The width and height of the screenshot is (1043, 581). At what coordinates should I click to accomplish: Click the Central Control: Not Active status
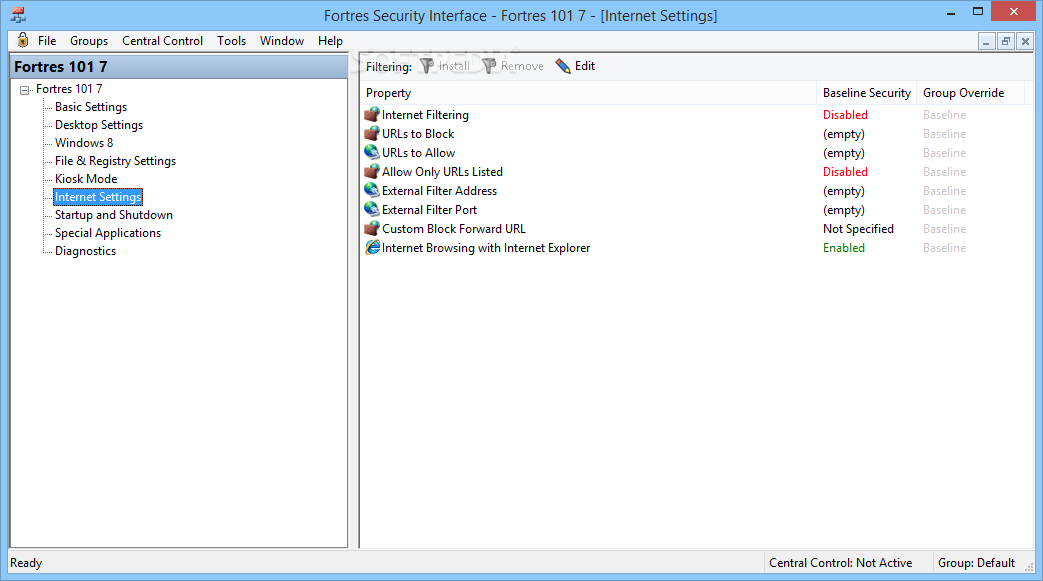tap(840, 562)
